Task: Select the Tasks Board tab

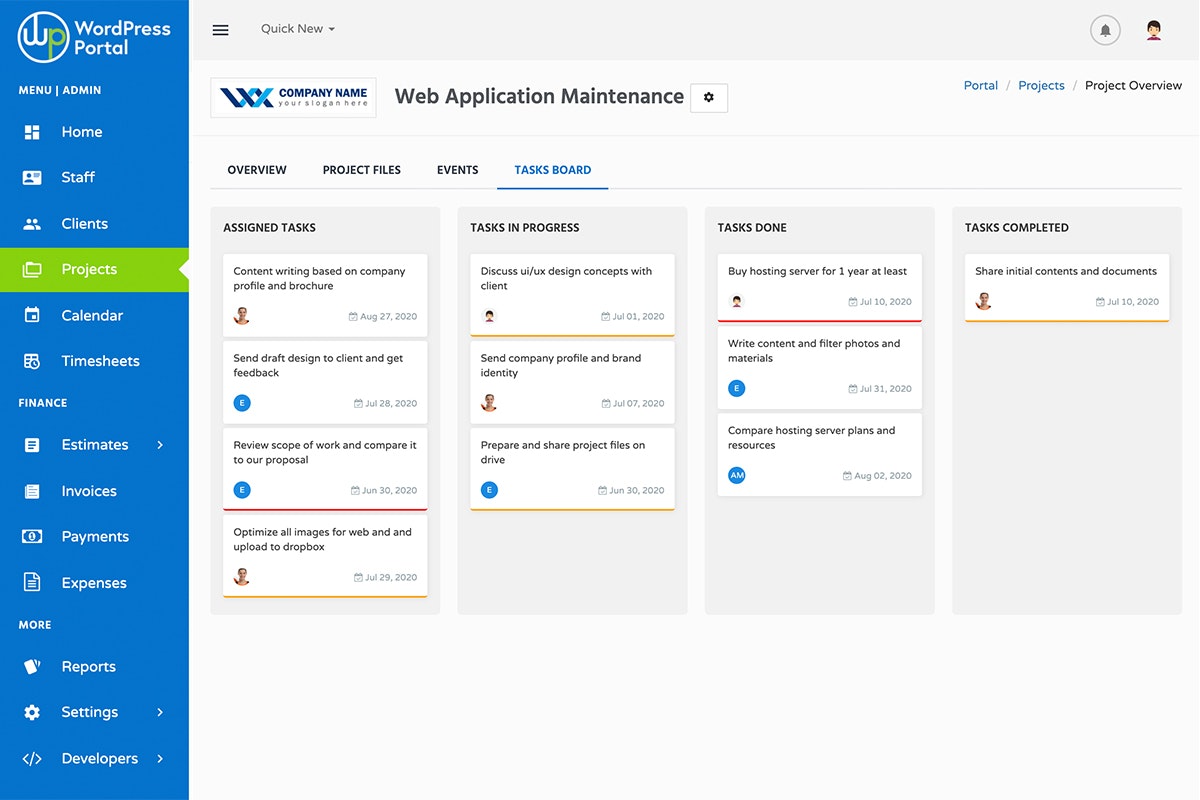Action: point(553,170)
